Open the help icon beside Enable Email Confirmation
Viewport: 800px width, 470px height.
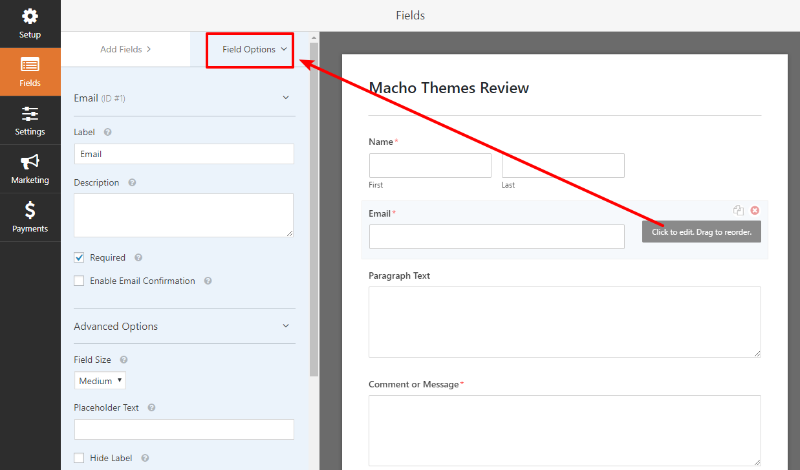[208, 281]
